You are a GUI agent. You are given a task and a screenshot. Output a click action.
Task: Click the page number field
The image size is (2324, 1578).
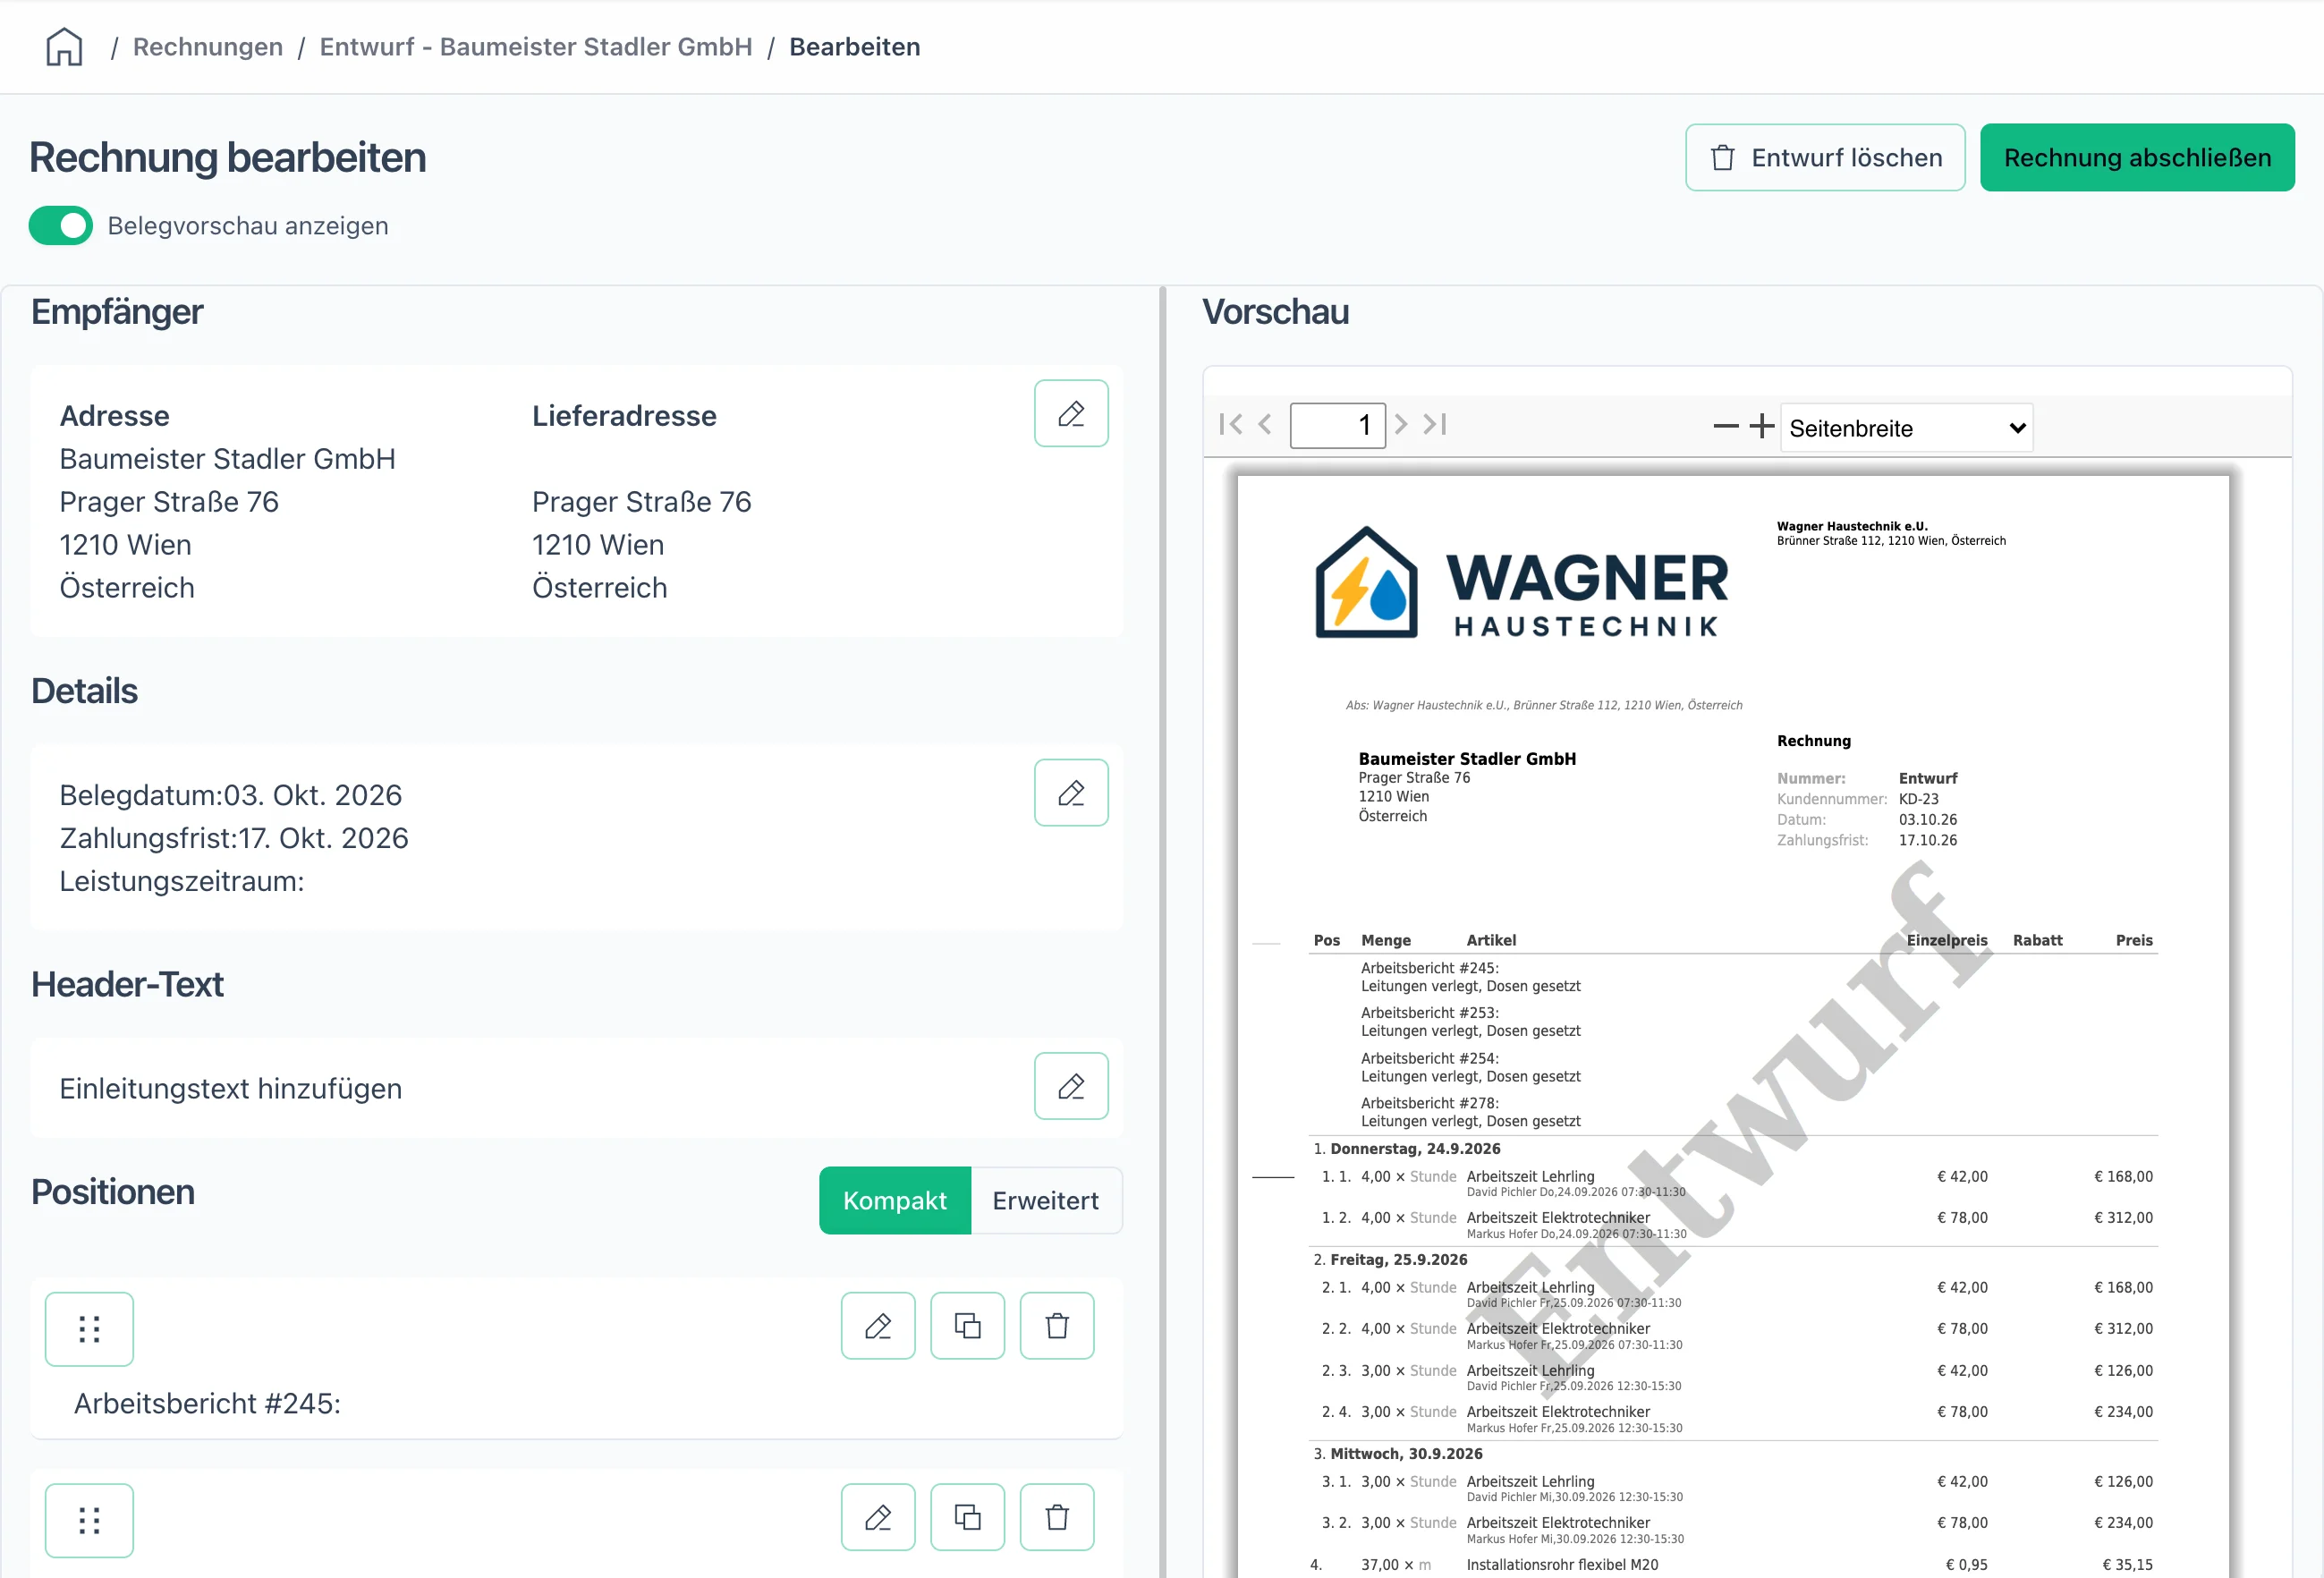point(1337,426)
